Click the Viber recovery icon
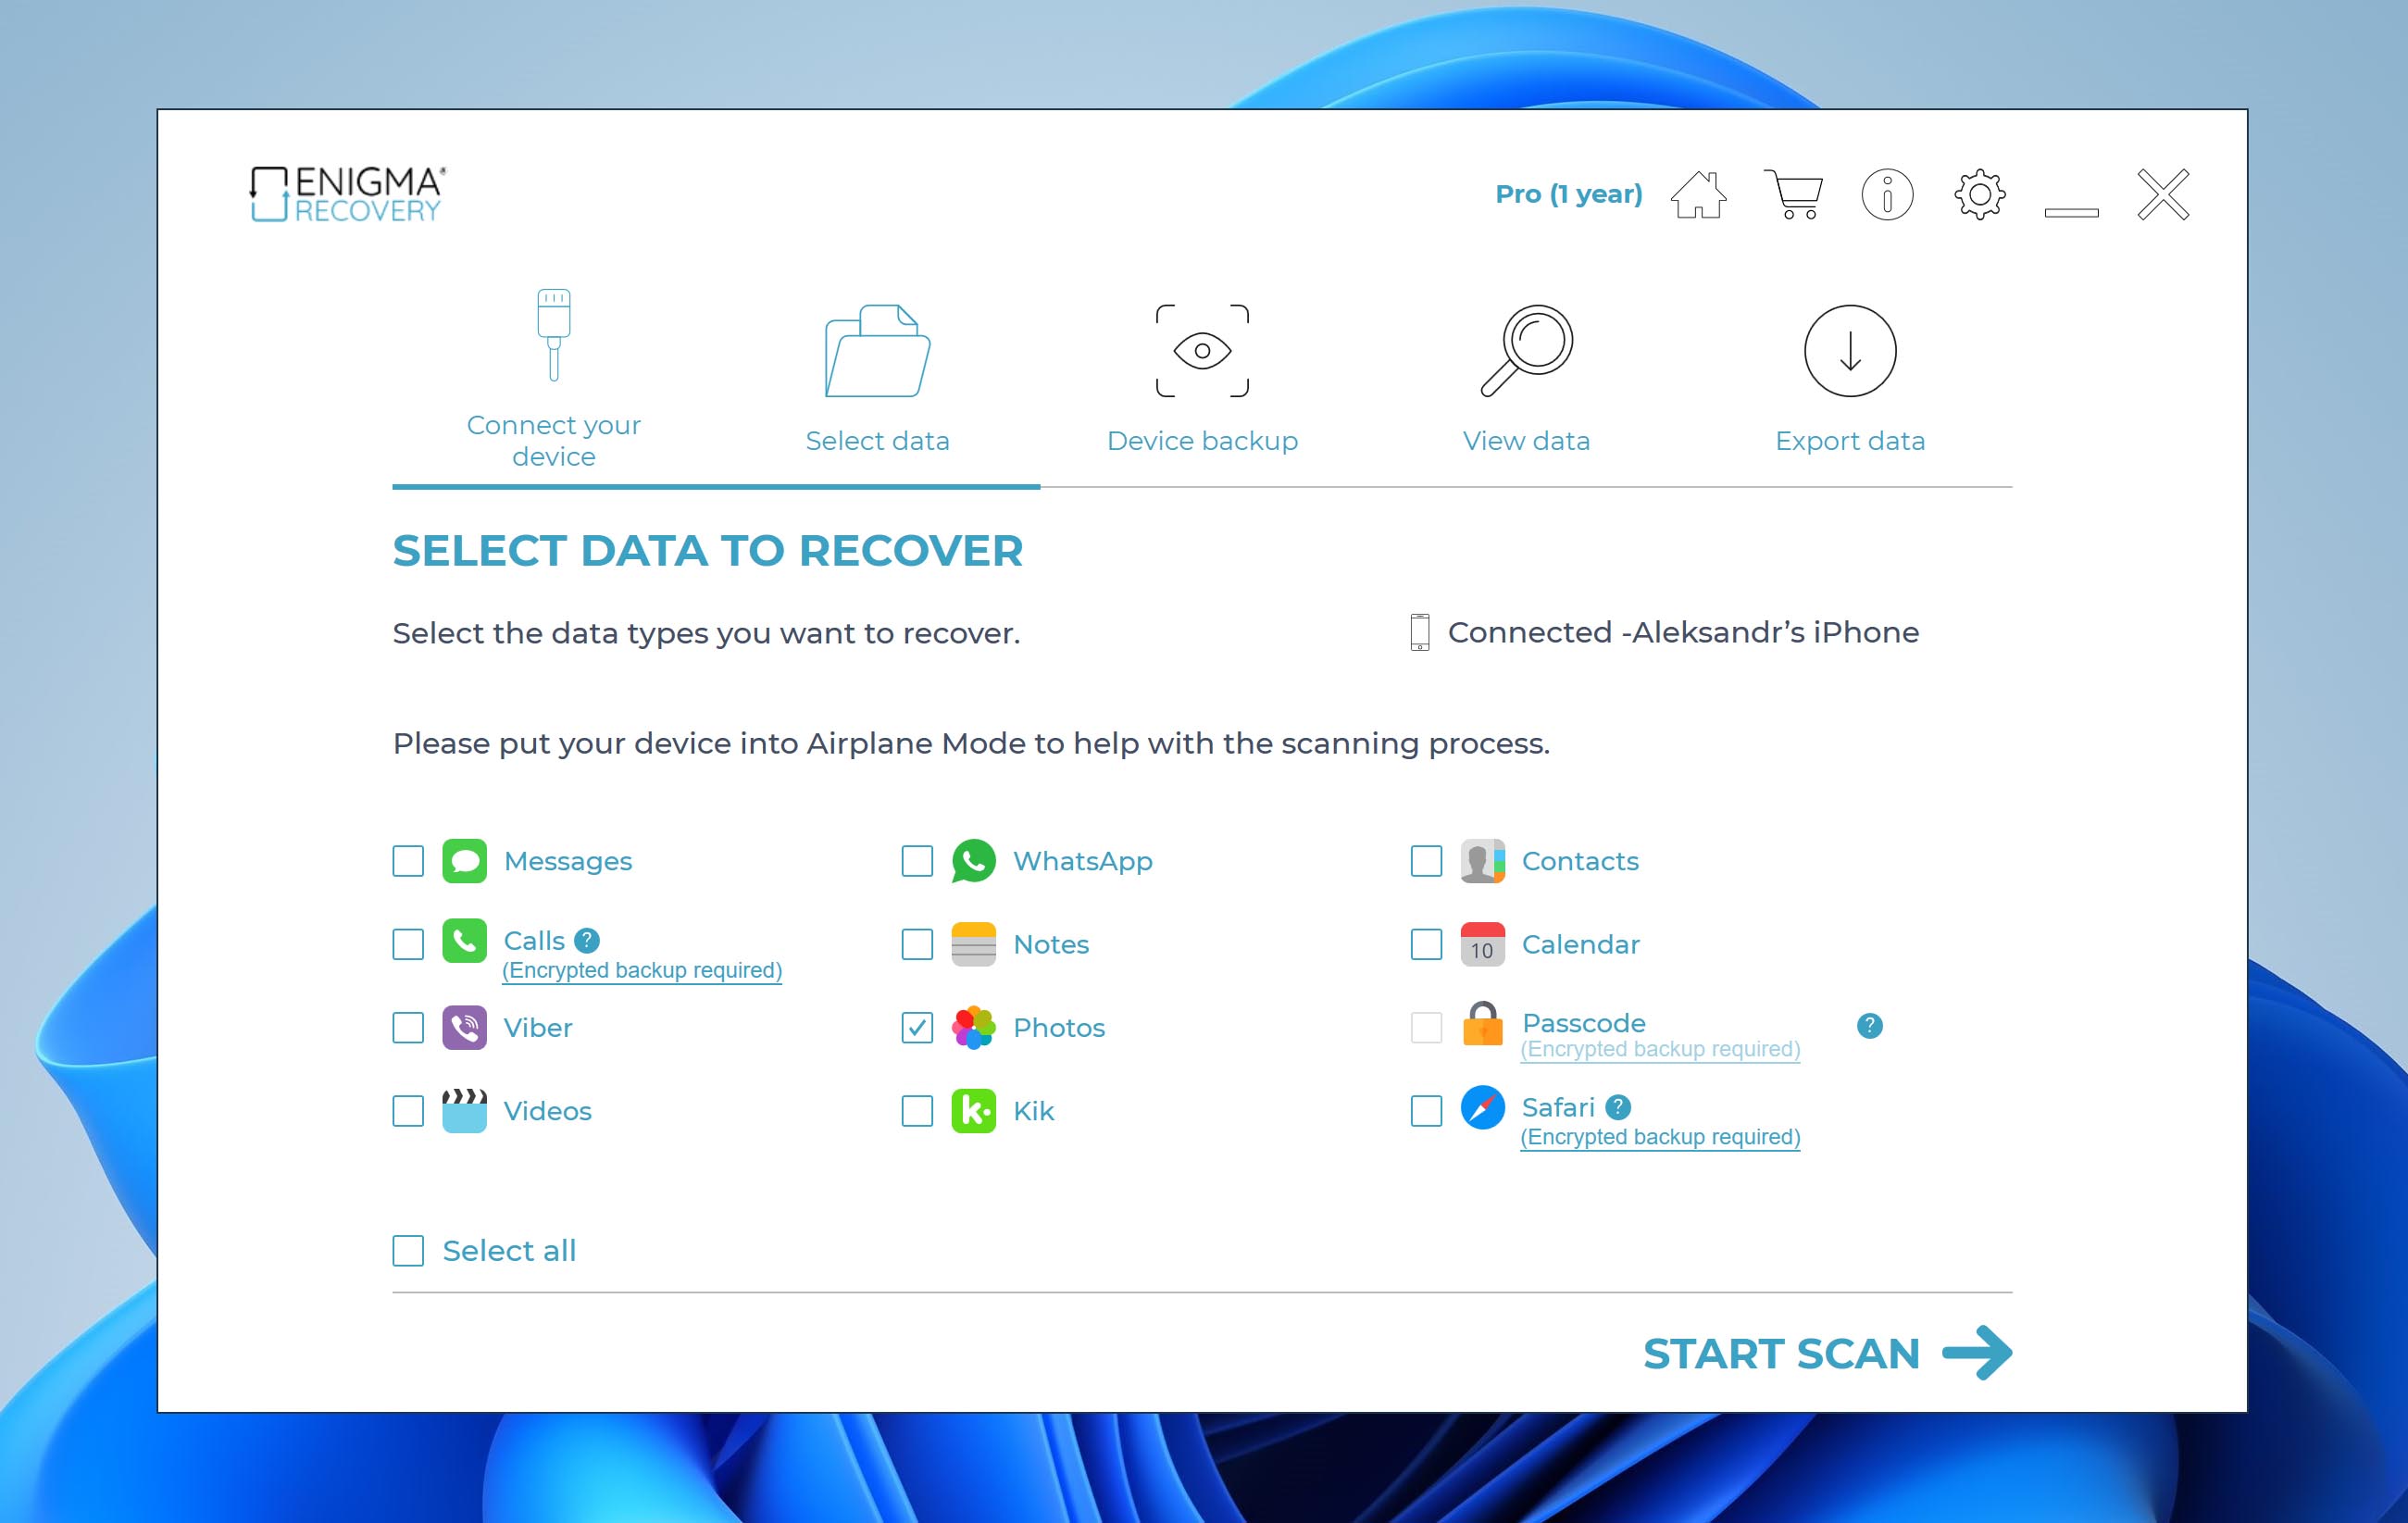The height and width of the screenshot is (1523, 2408). pyautogui.click(x=465, y=1029)
